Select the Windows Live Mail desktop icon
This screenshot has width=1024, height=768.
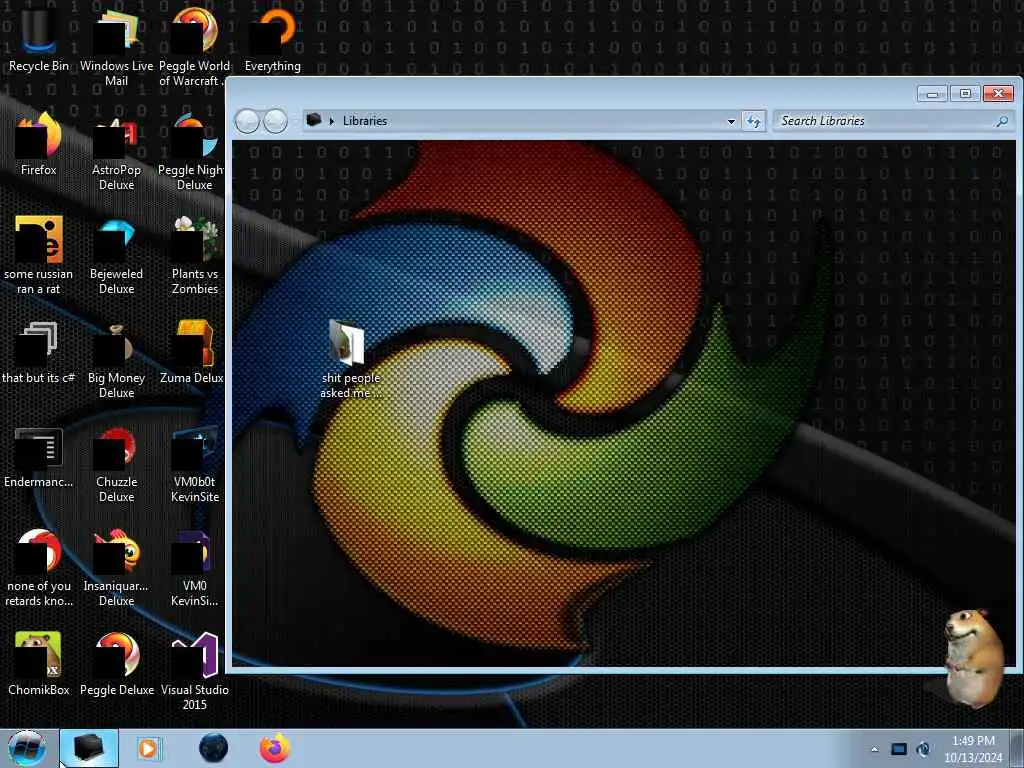(116, 47)
